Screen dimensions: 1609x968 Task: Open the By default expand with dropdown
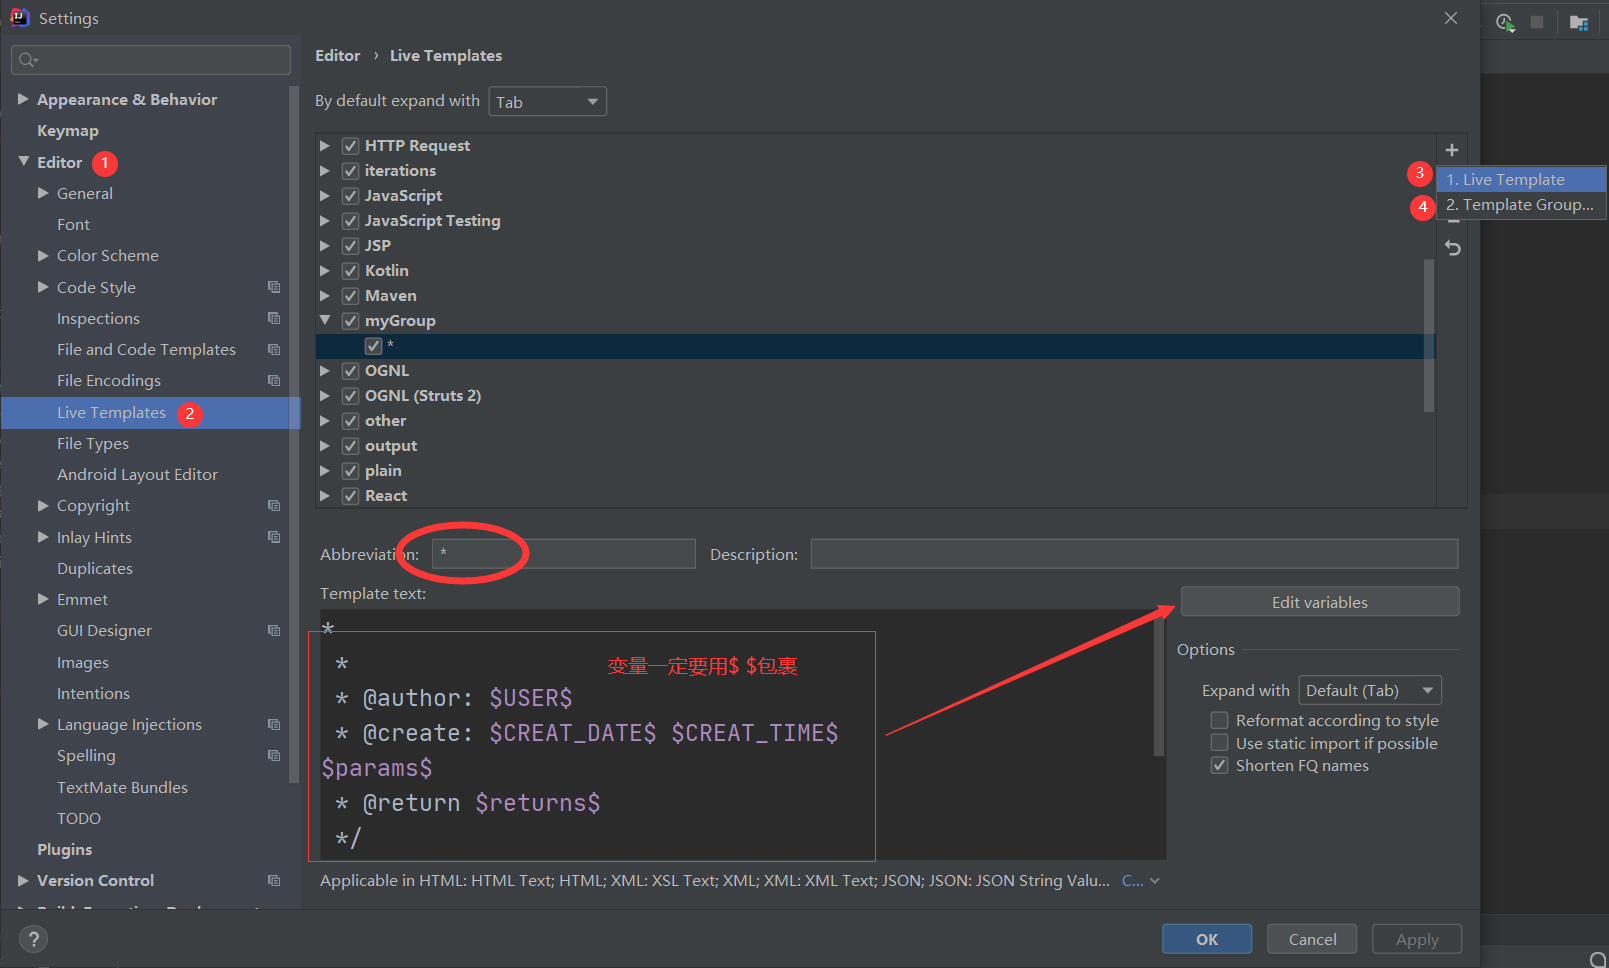[x=547, y=100]
